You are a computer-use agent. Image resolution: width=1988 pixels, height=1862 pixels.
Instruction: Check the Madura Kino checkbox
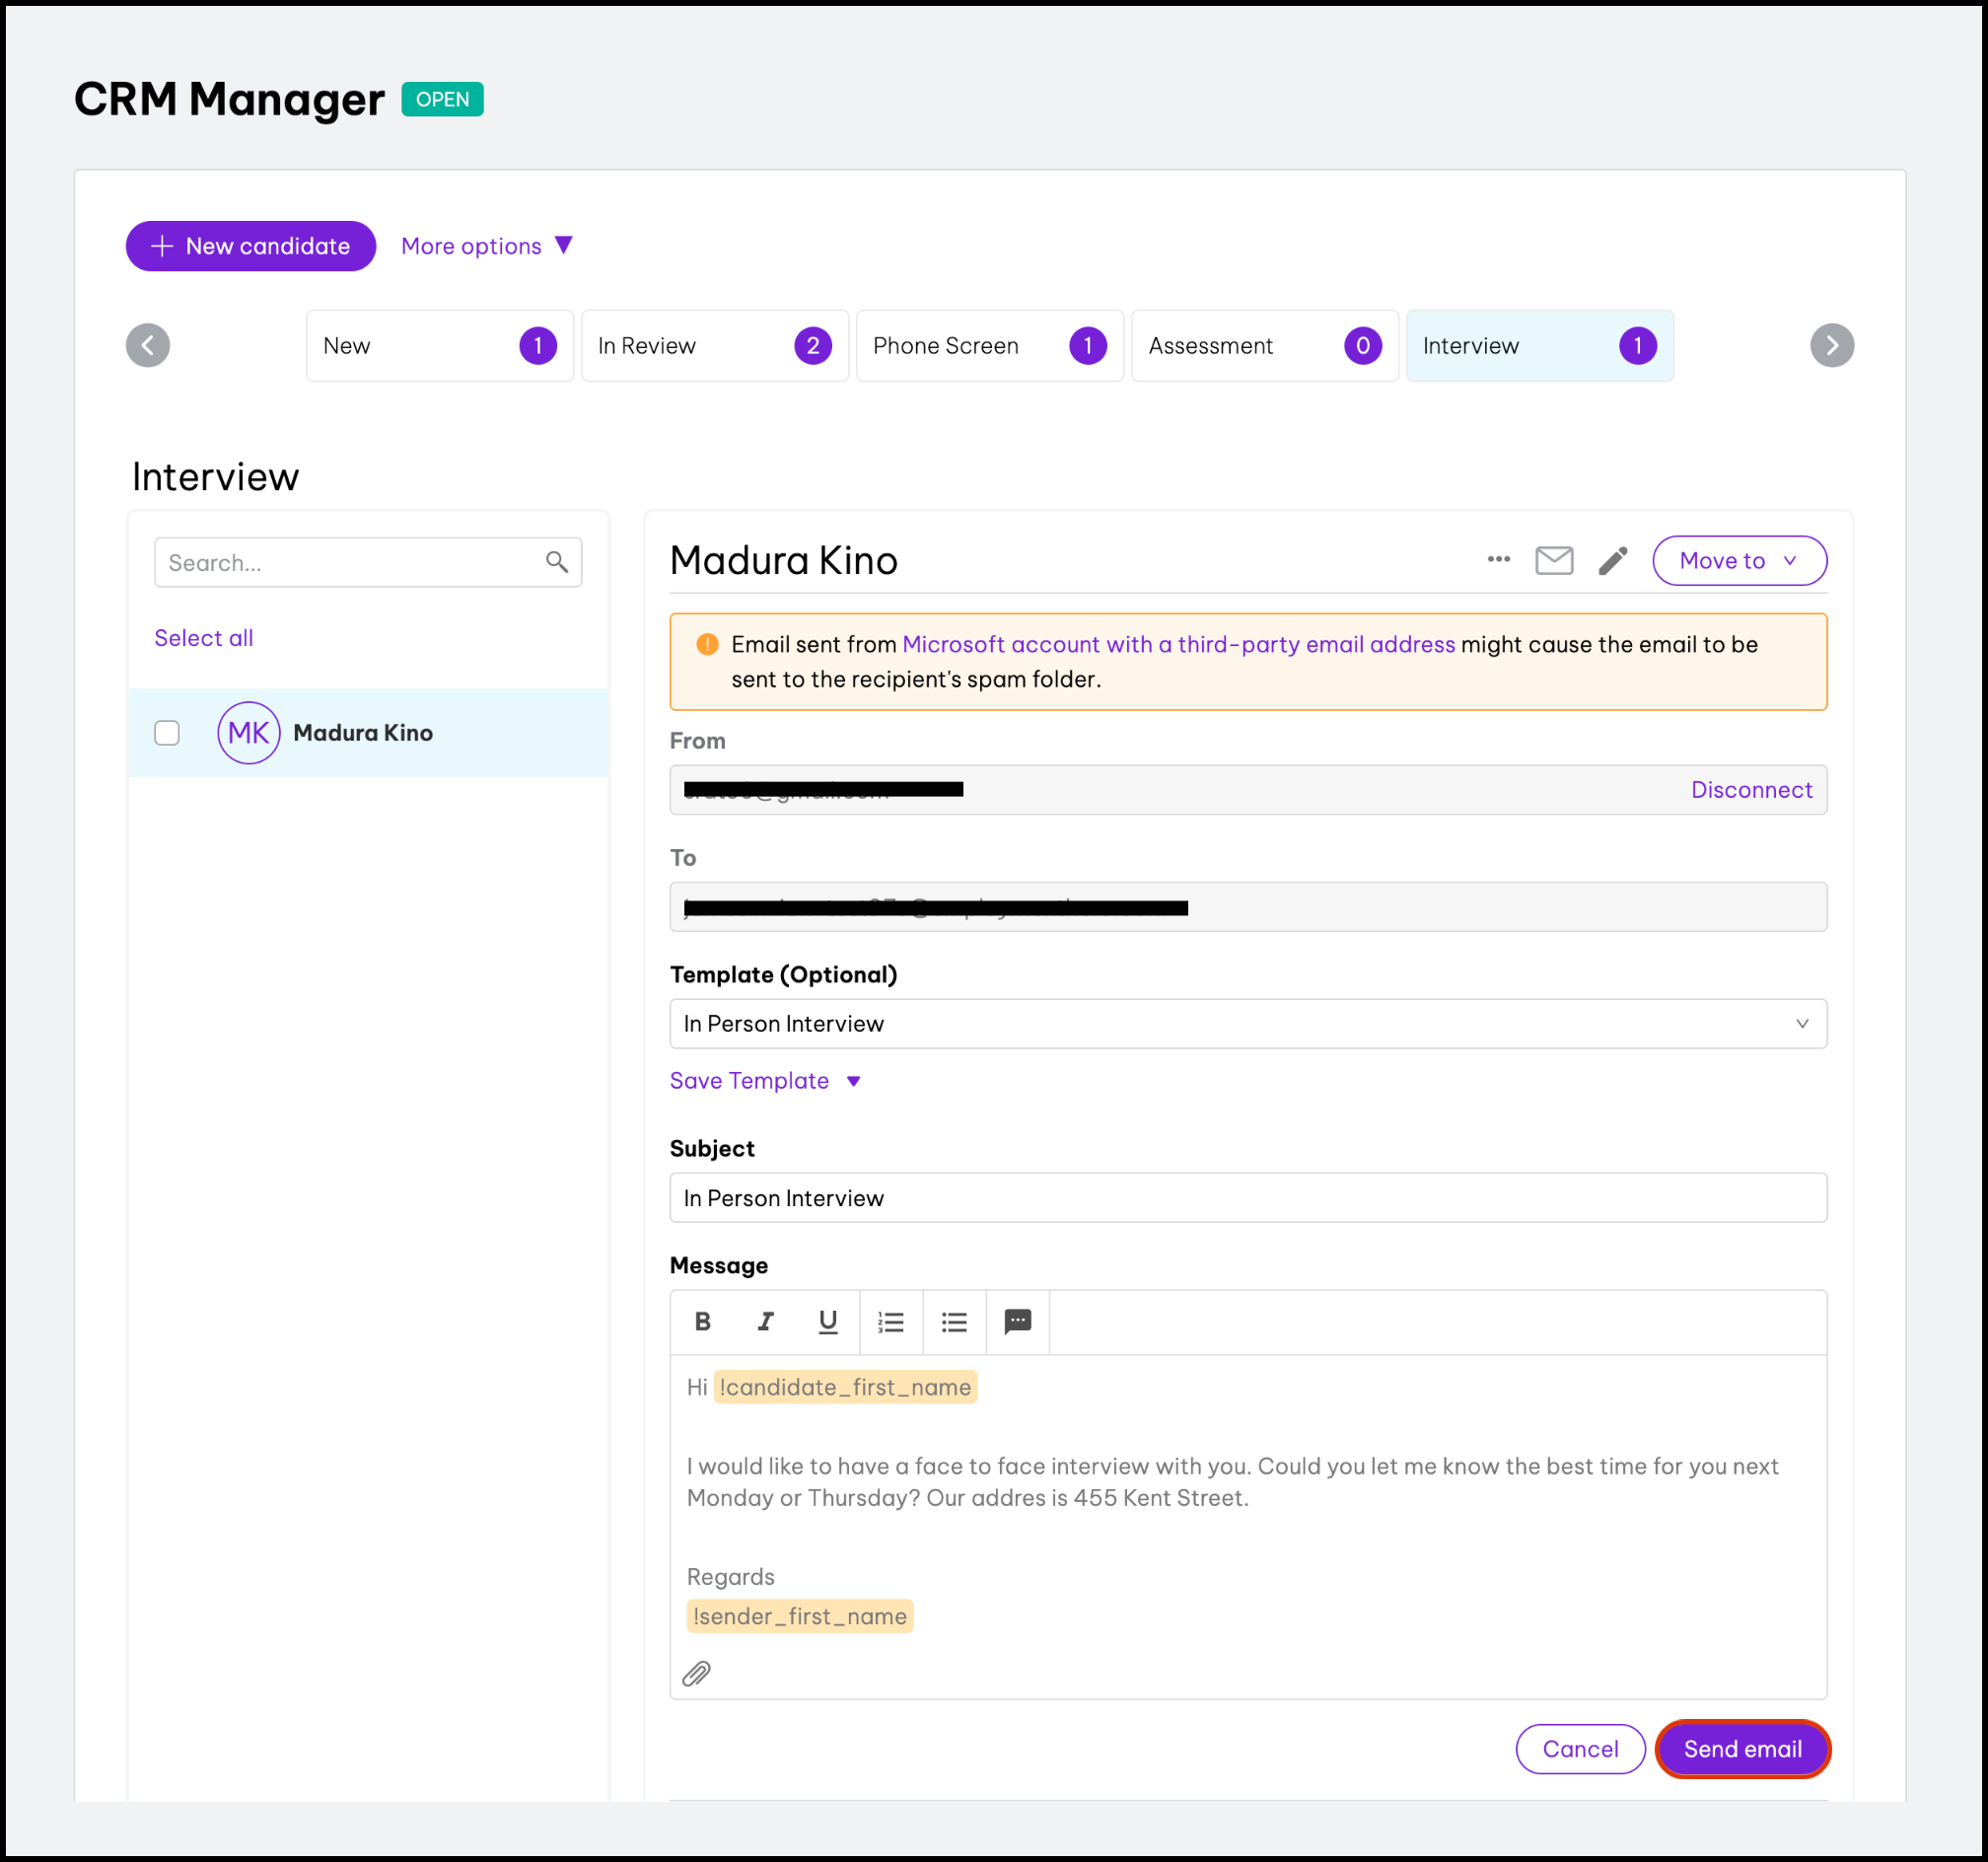[167, 733]
